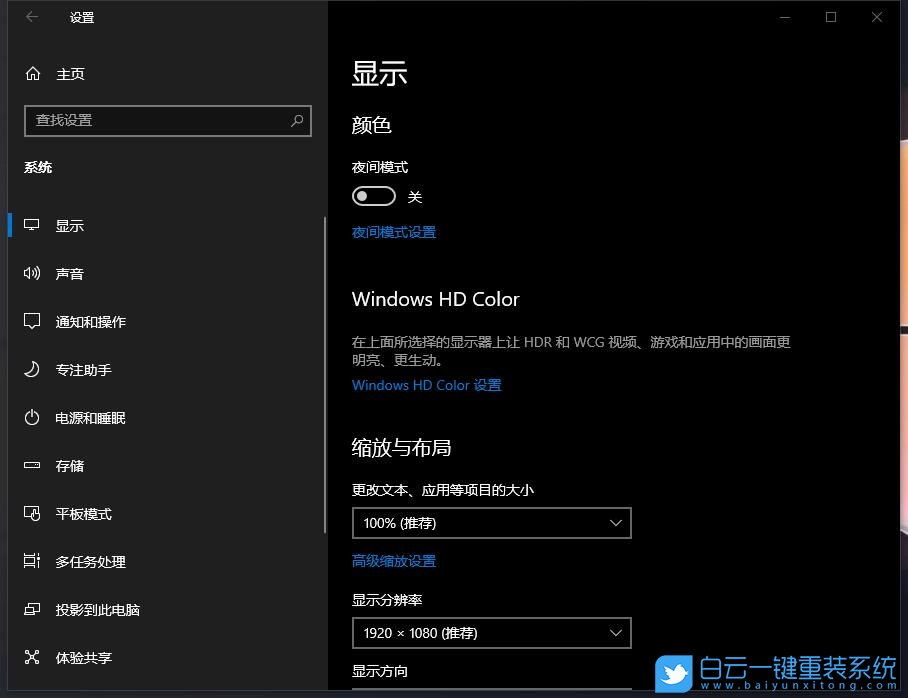The height and width of the screenshot is (698, 908).
Task: Select the 系统 section heading
Action: coord(38,167)
